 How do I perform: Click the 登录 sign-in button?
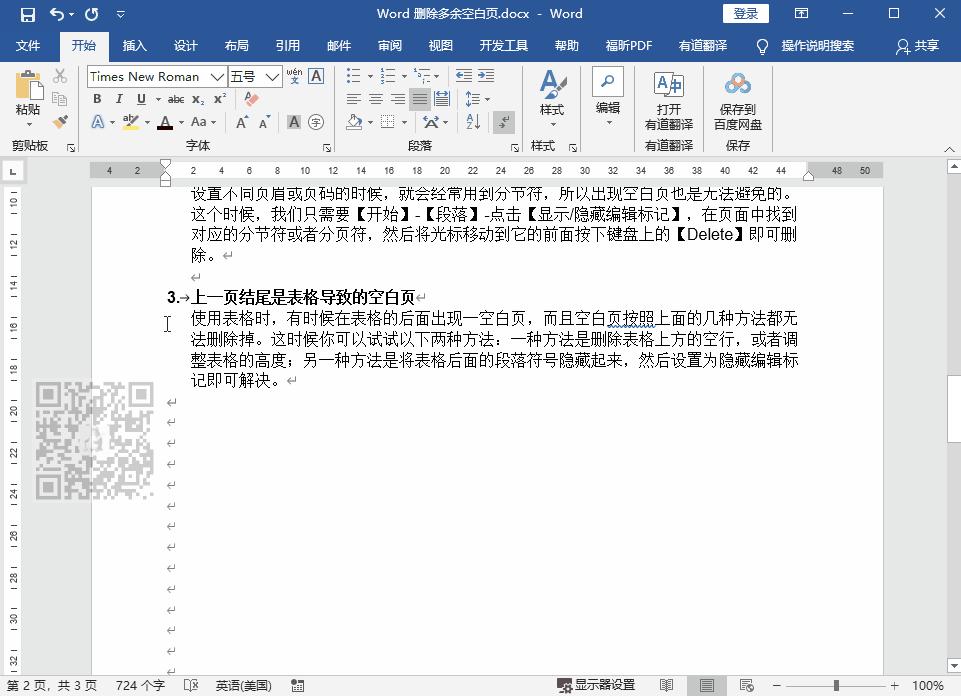tap(743, 13)
